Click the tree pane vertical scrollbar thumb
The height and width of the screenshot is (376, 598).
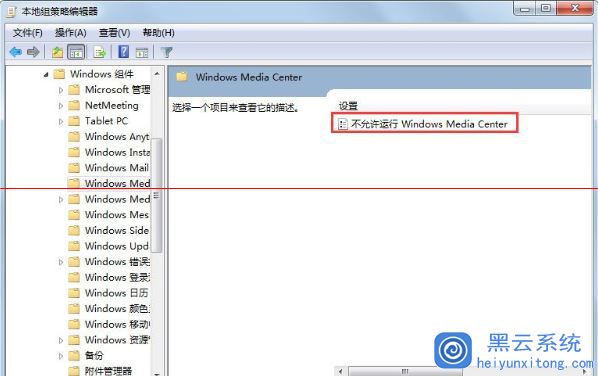157,195
